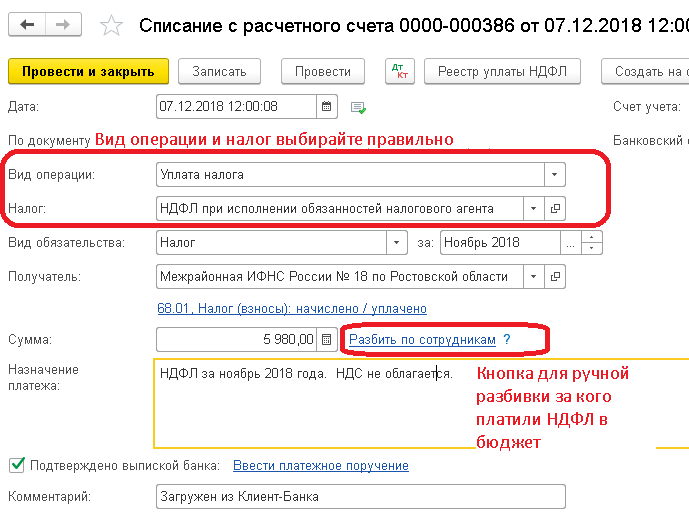Open the Получатель dropdown list
This screenshot has width=689, height=523.
tap(533, 276)
